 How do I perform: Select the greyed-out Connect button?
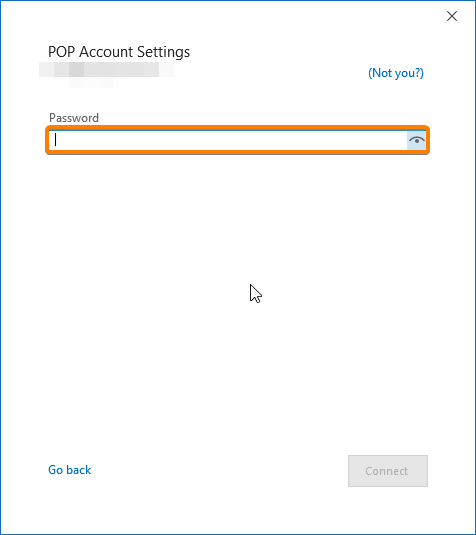(x=388, y=471)
